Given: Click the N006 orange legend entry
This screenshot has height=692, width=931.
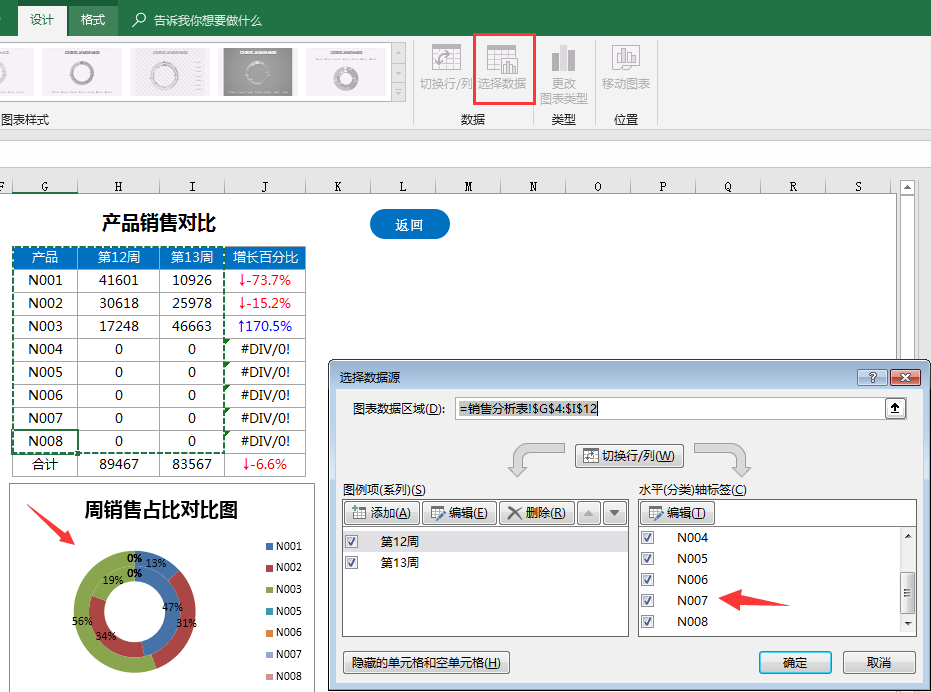Looking at the screenshot, I should pyautogui.click(x=284, y=632).
